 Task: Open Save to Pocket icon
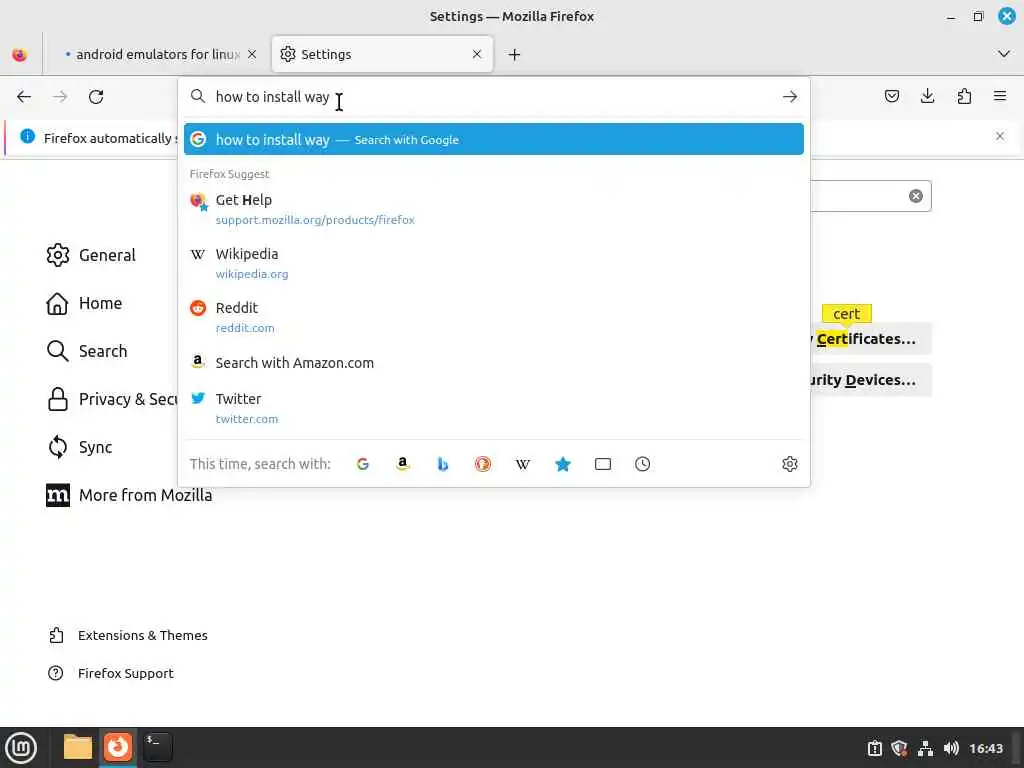891,97
